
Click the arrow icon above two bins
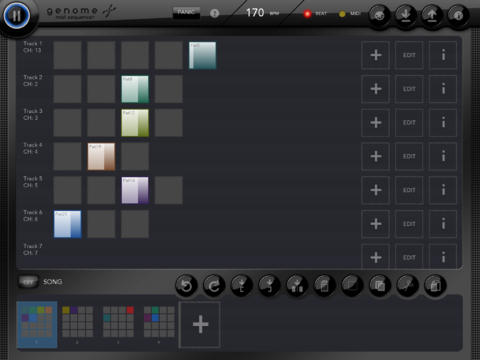pyautogui.click(x=297, y=285)
